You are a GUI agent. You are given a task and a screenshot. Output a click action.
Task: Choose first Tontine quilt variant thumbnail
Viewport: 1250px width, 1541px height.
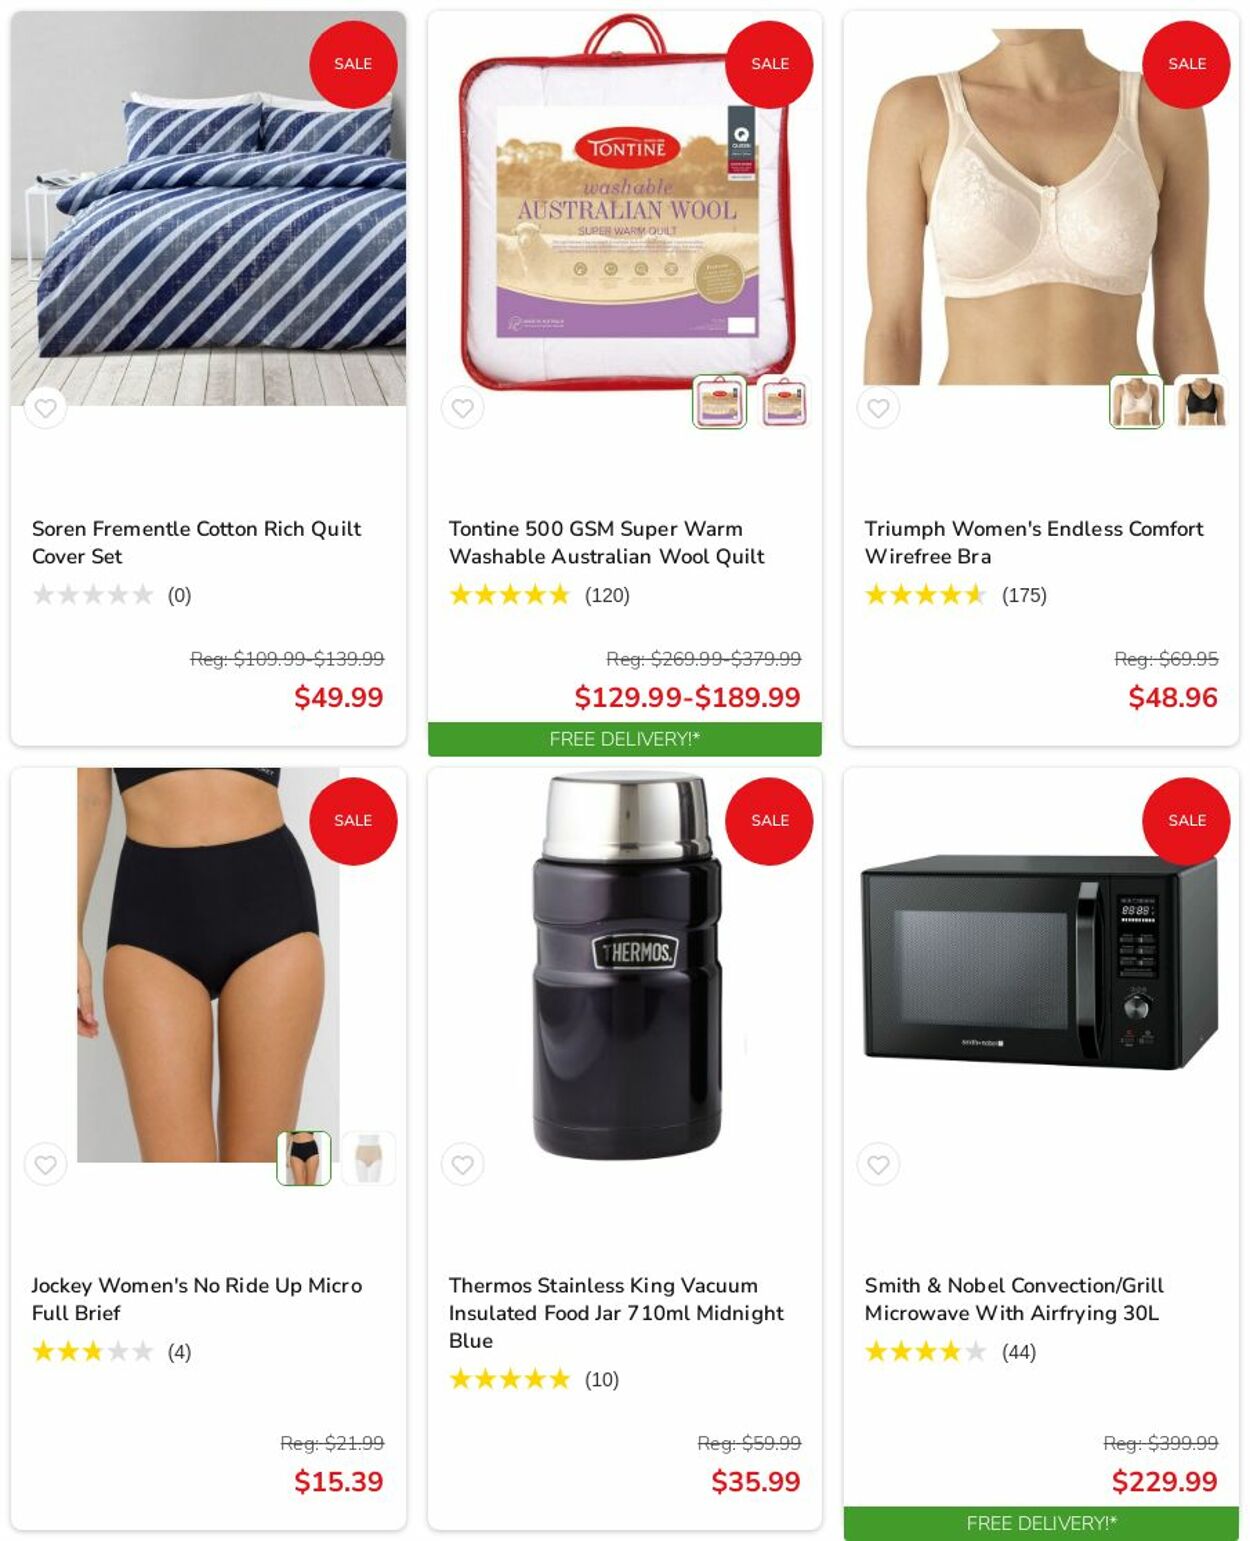(720, 402)
